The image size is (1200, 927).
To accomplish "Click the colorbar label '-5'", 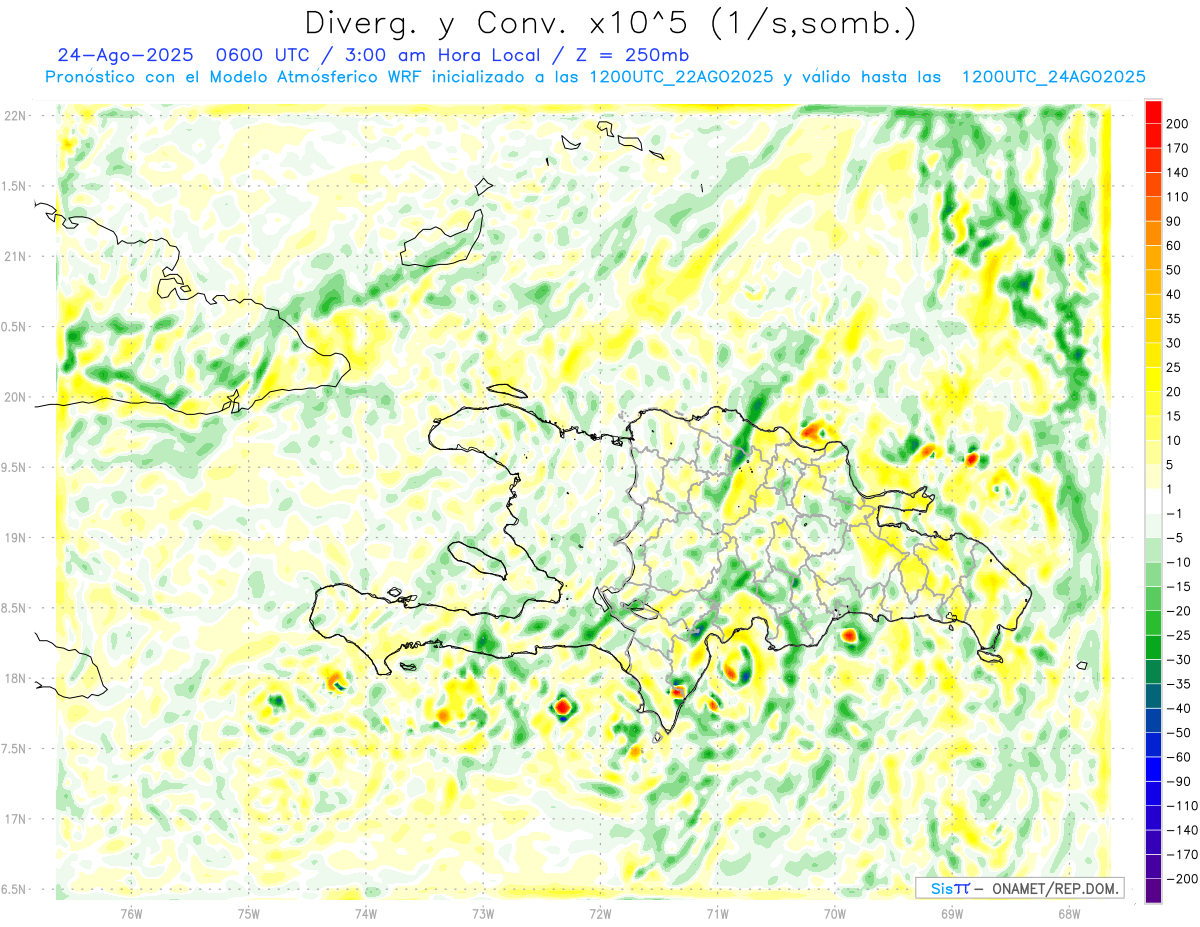I will [x=1174, y=538].
